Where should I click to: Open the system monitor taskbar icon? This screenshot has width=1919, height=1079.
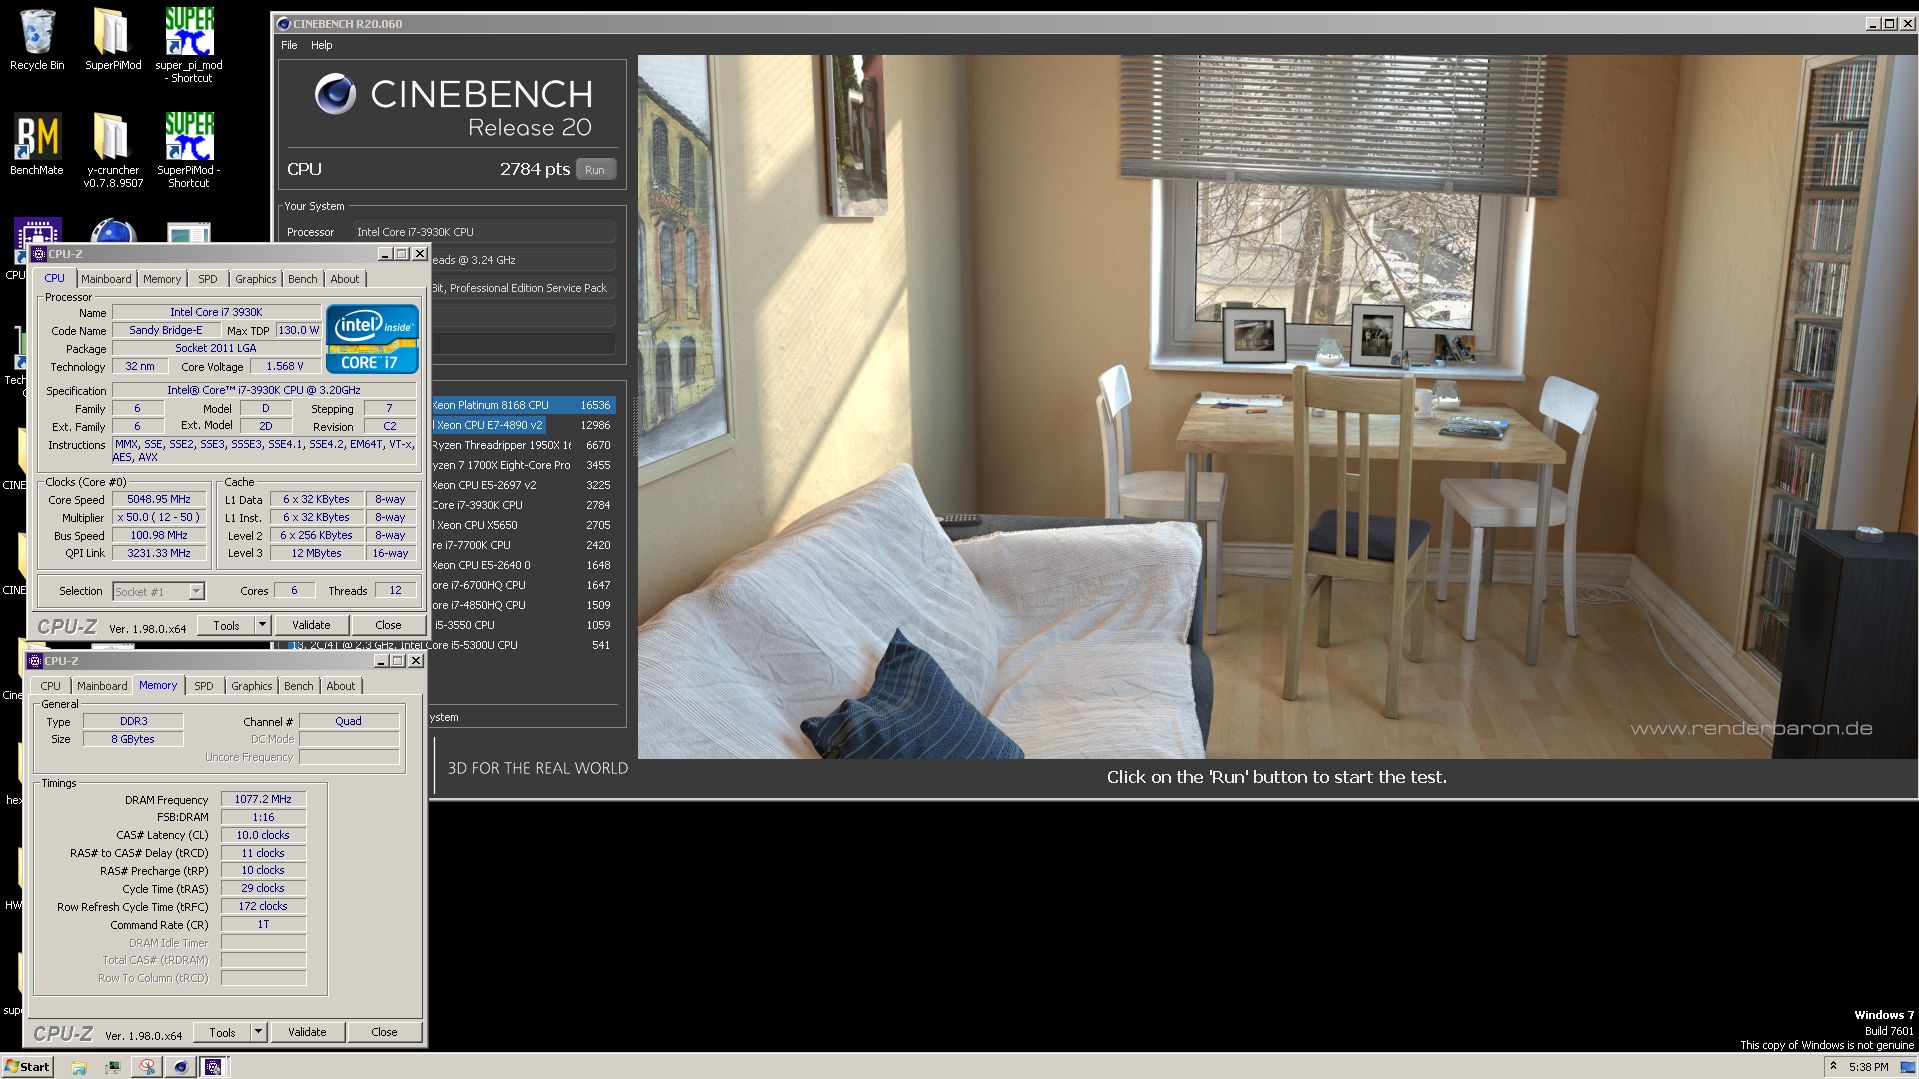[112, 1067]
